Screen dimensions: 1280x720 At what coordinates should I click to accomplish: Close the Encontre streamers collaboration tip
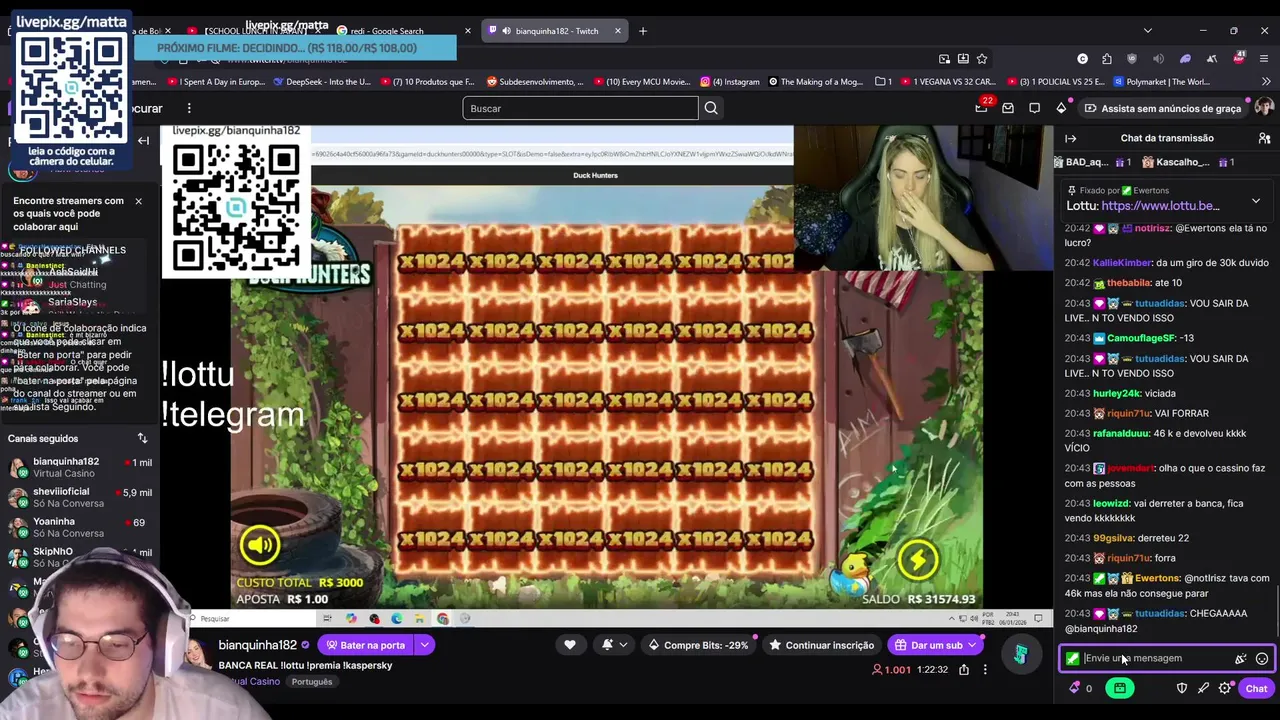click(x=138, y=201)
